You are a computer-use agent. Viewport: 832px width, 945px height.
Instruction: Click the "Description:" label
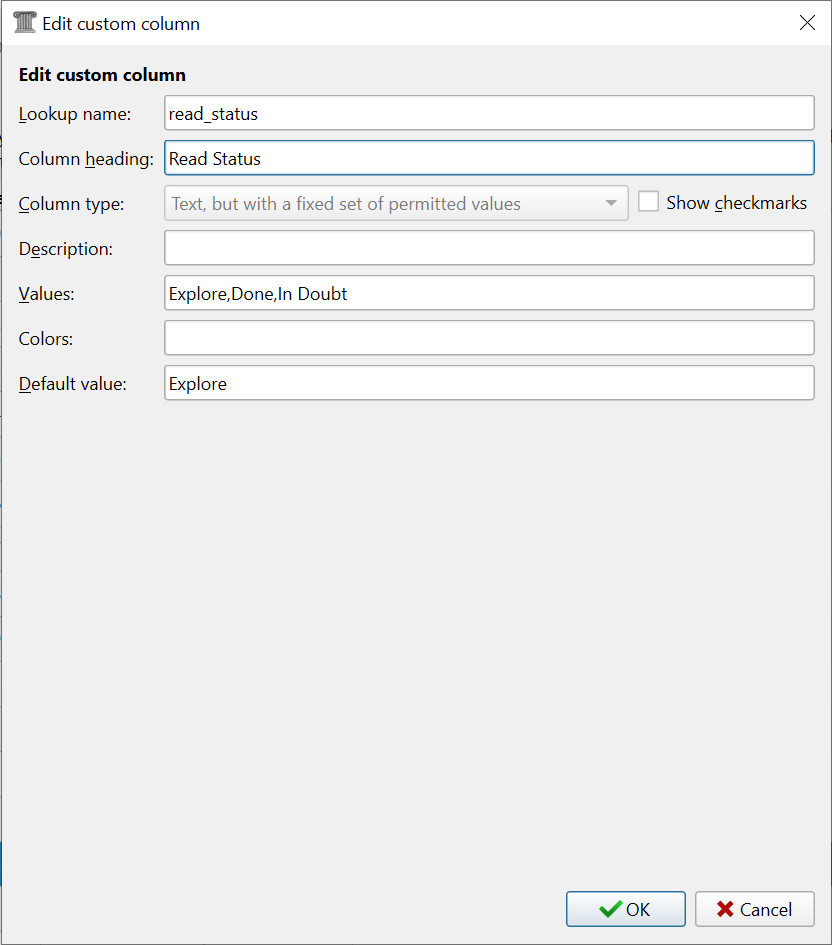pos(66,249)
